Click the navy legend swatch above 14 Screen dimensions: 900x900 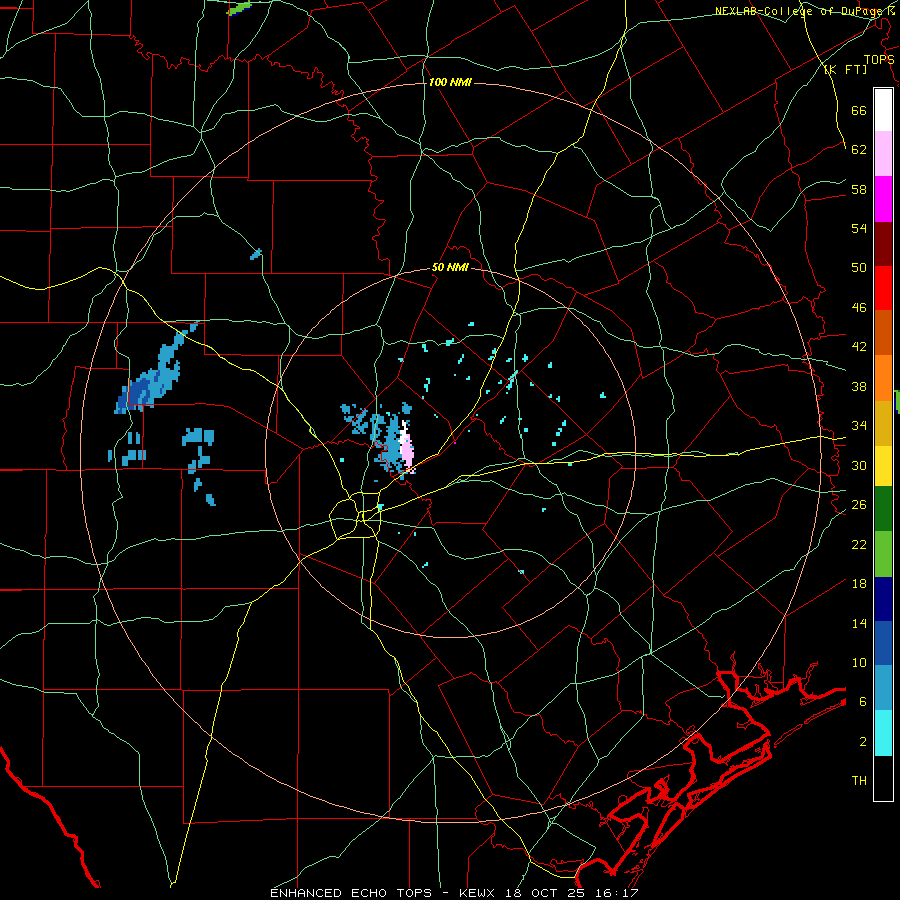coord(883,599)
